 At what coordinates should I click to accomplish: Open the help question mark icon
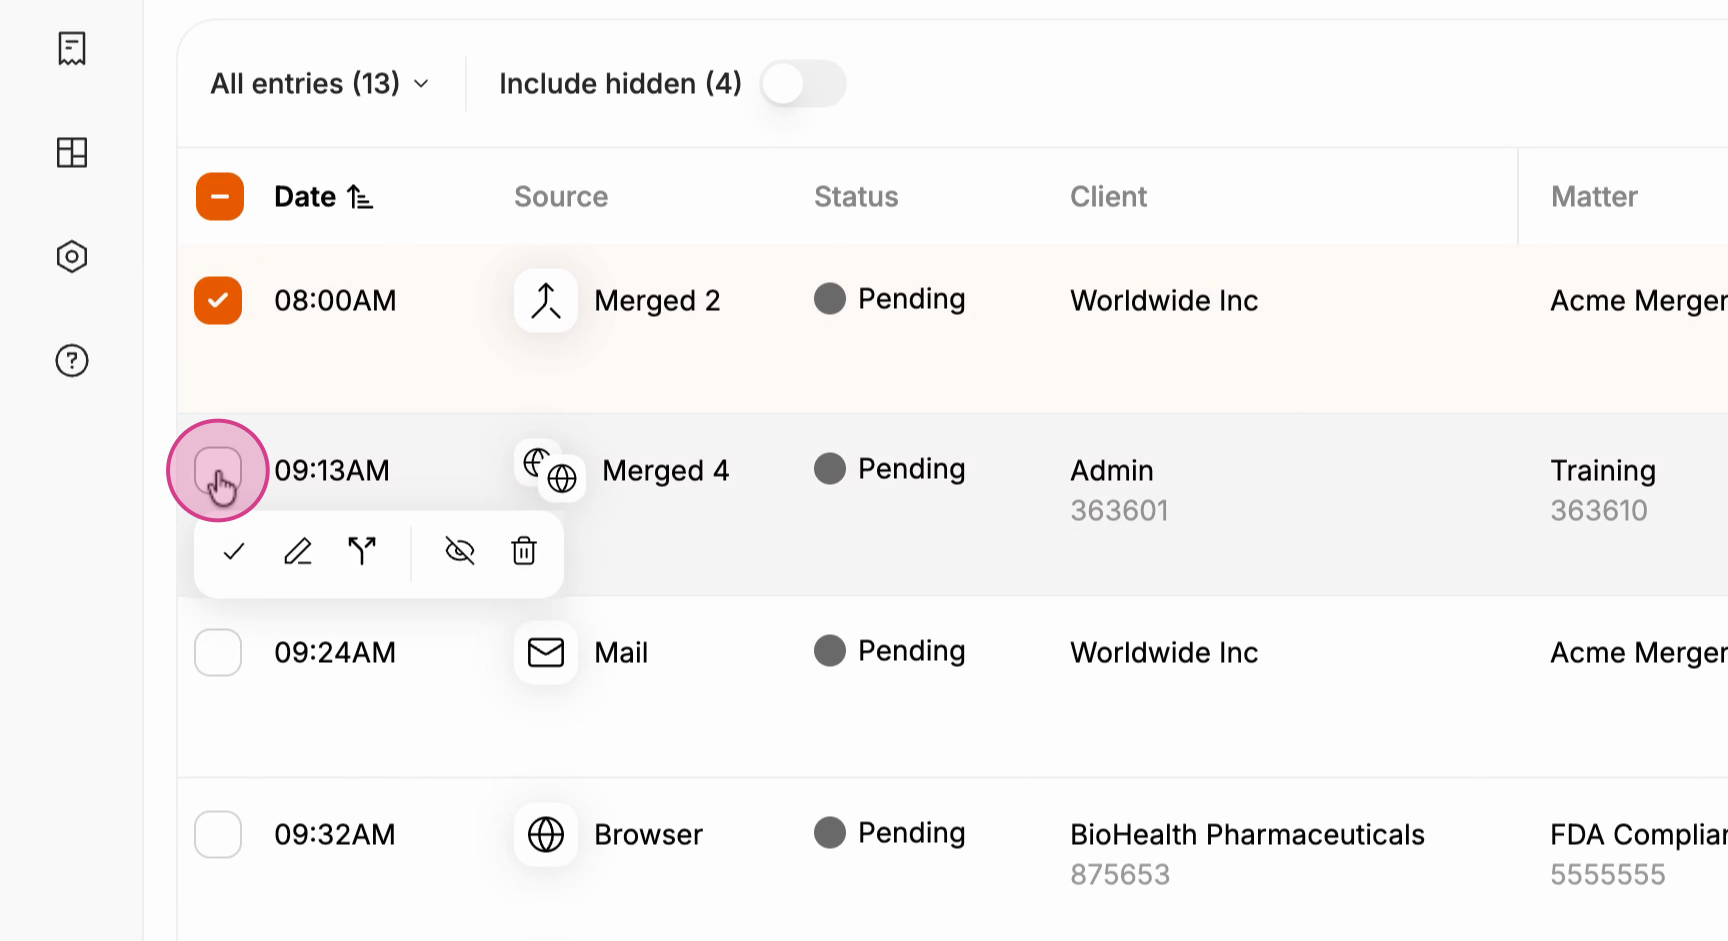click(x=72, y=361)
